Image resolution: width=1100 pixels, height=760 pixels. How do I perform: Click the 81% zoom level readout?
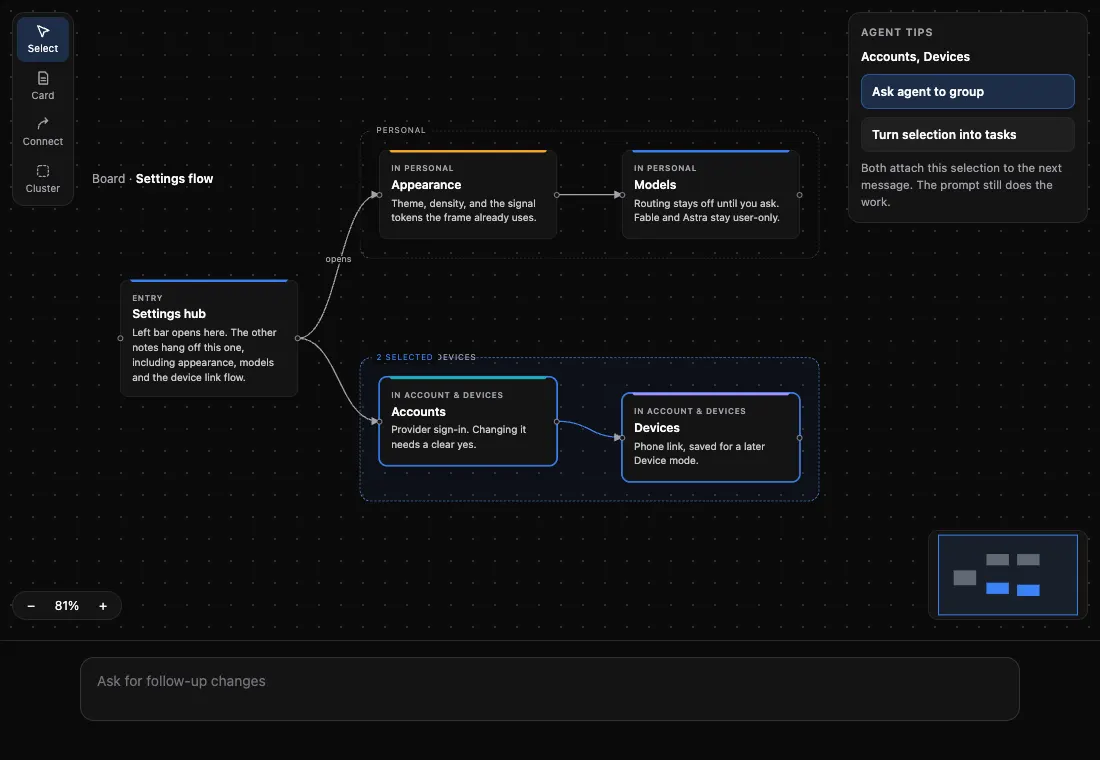click(x=67, y=606)
